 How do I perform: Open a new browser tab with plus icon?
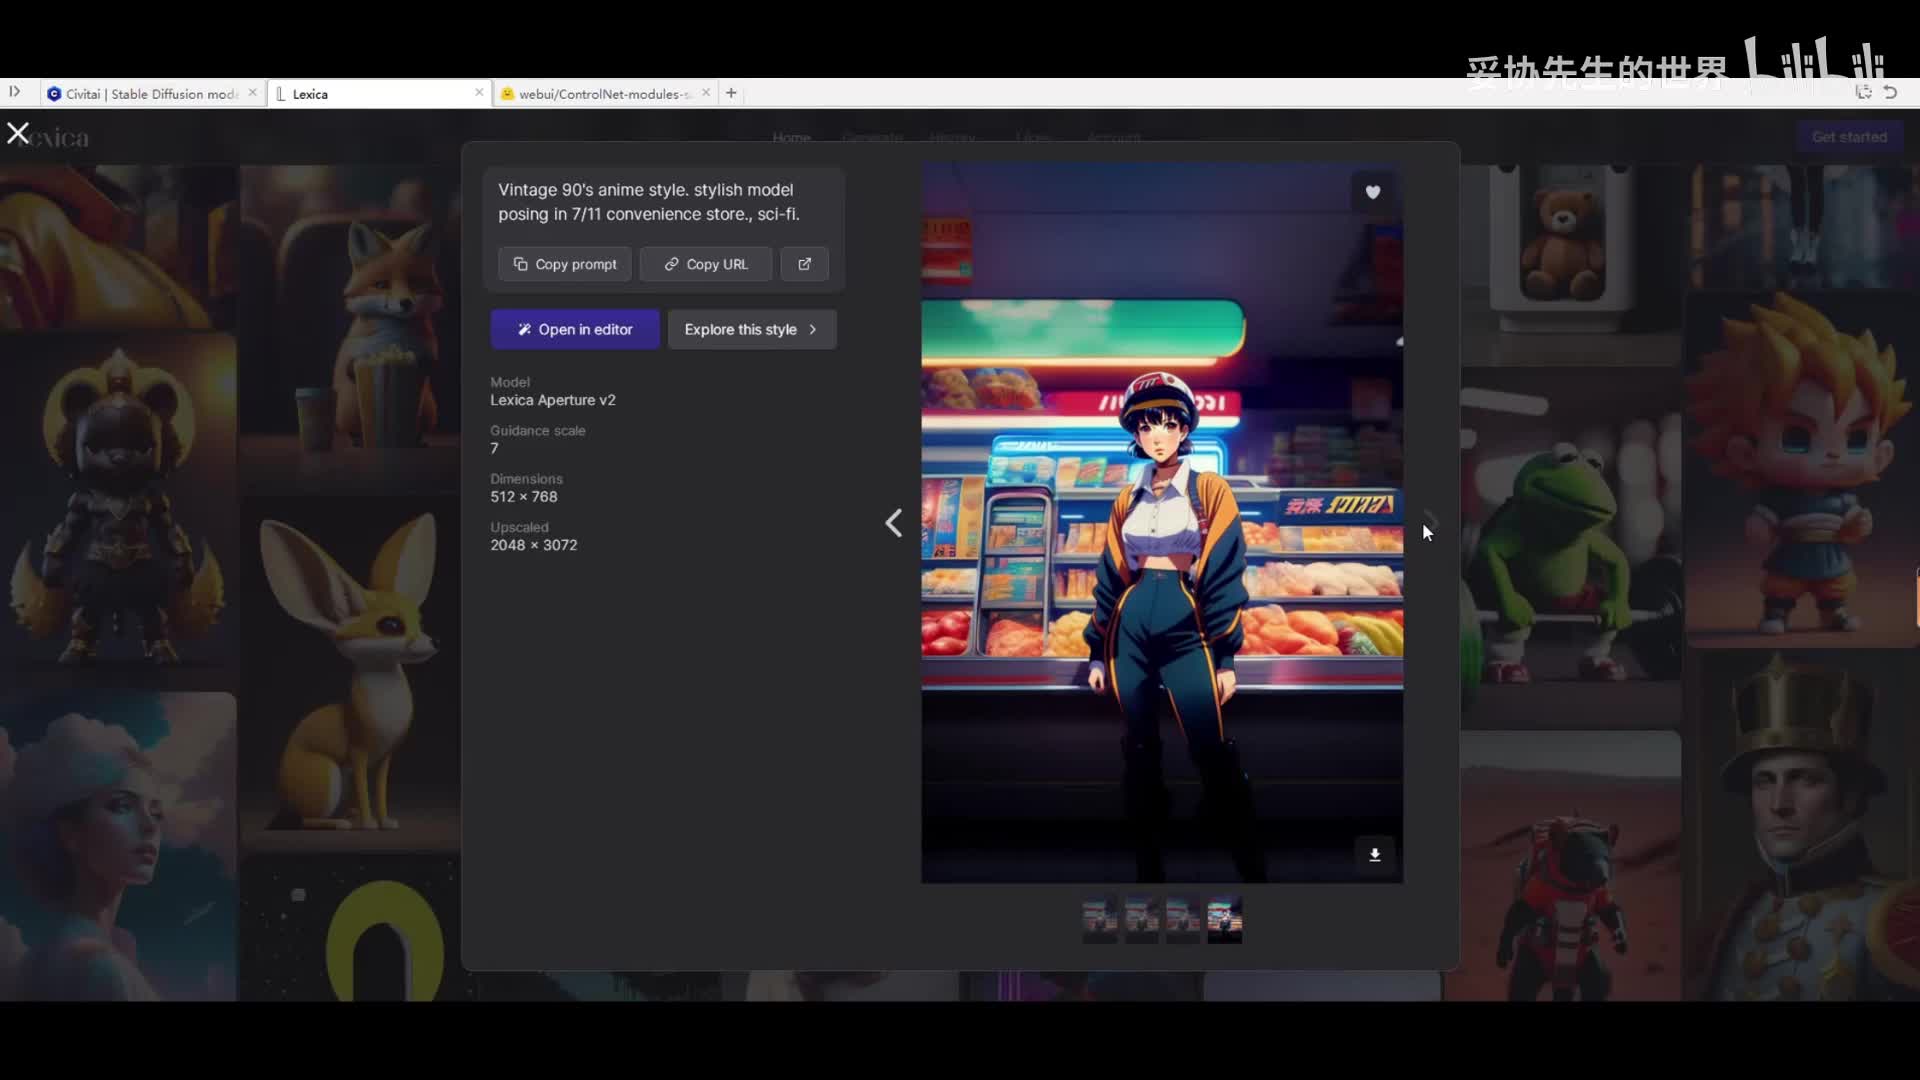(x=731, y=93)
